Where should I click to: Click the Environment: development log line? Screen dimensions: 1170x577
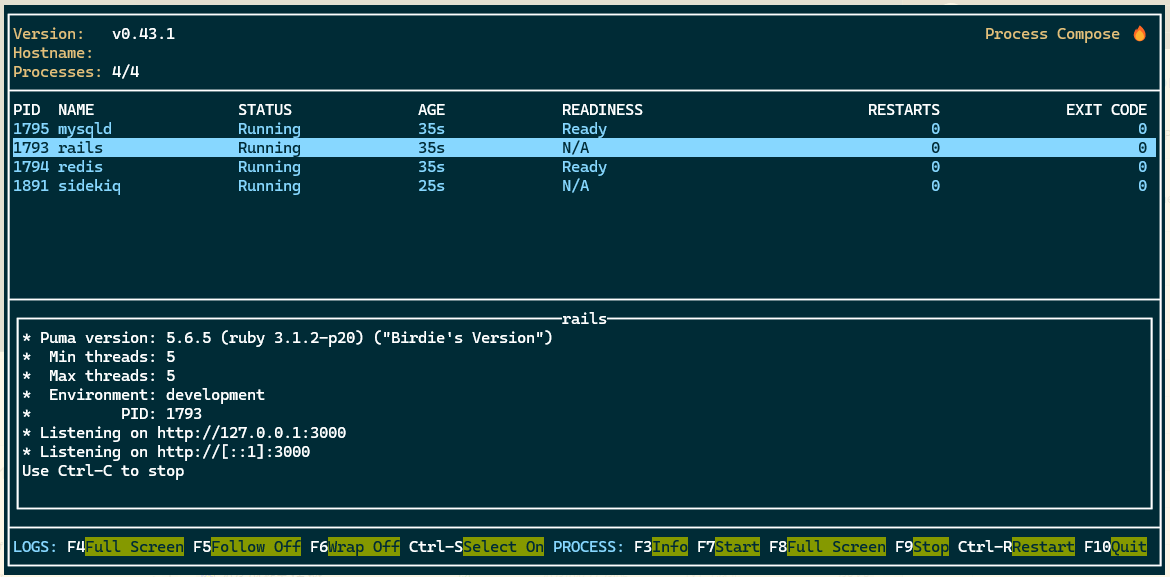(x=143, y=395)
